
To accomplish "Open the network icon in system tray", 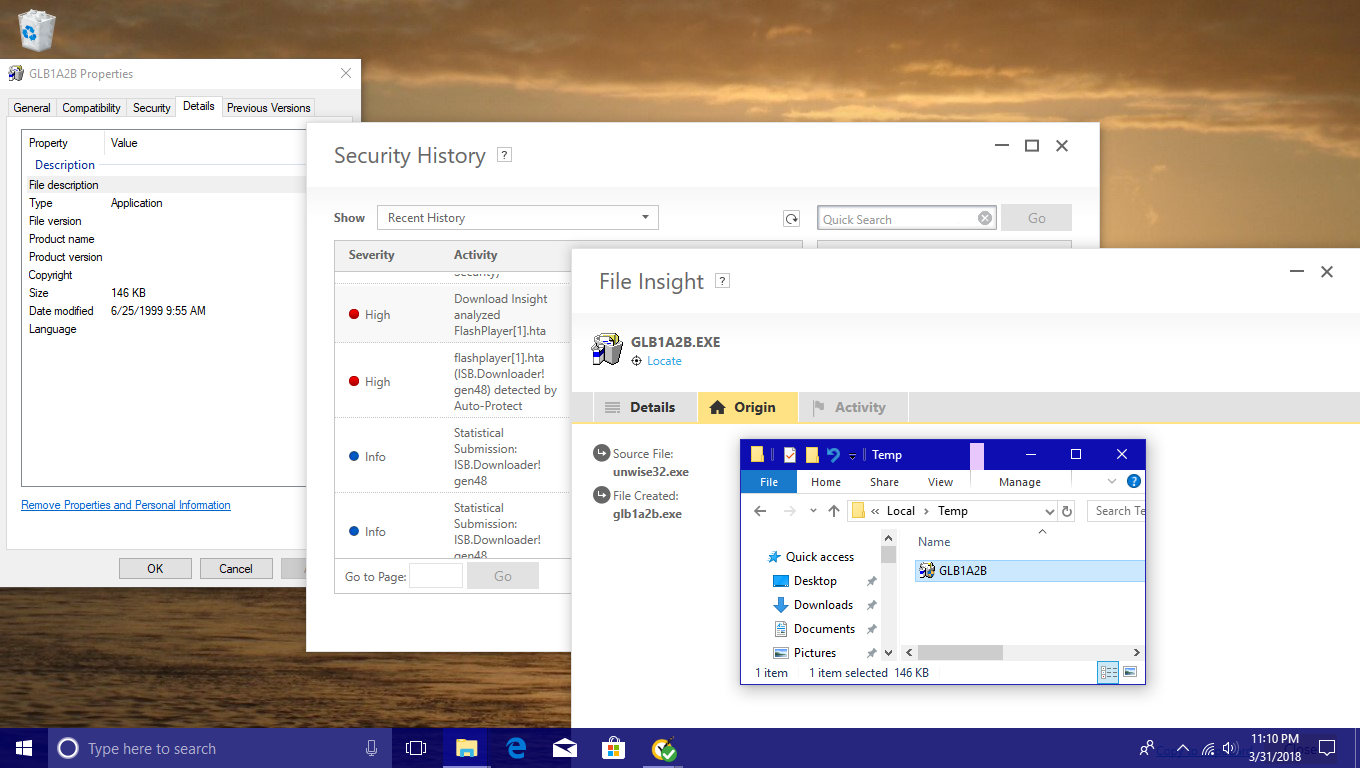I will 1208,748.
